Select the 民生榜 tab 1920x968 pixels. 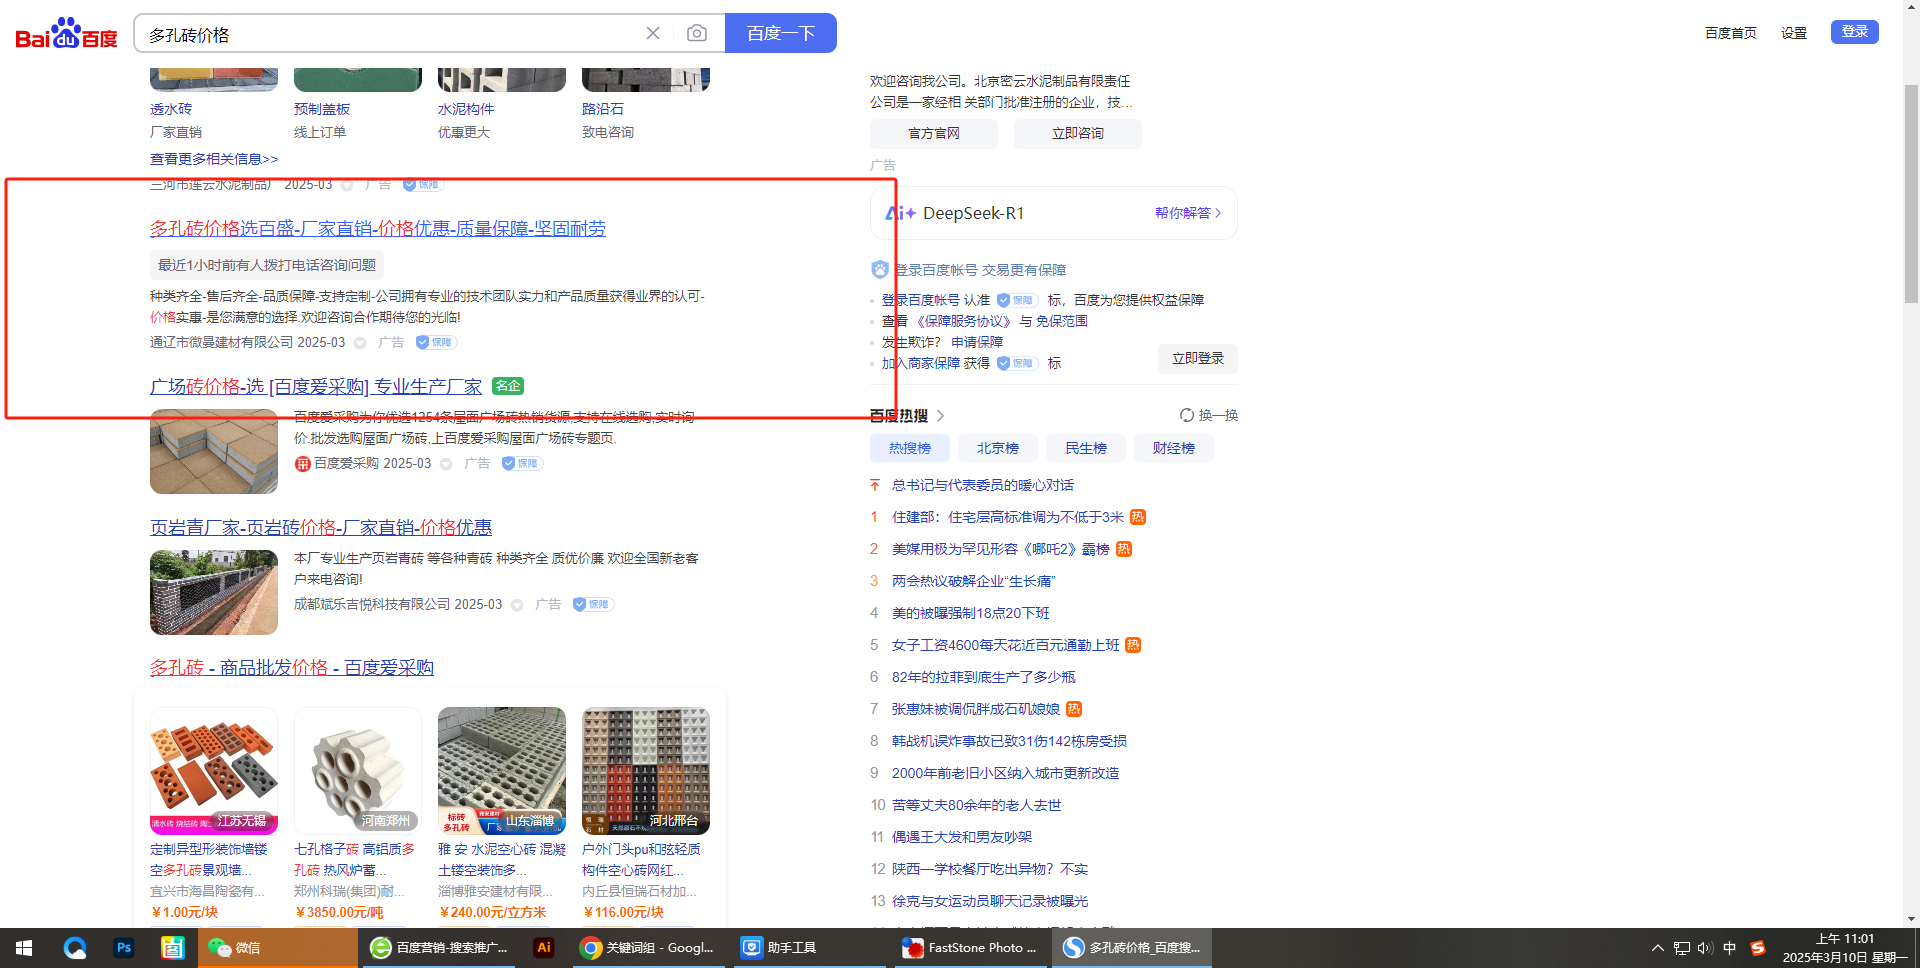click(x=1085, y=448)
